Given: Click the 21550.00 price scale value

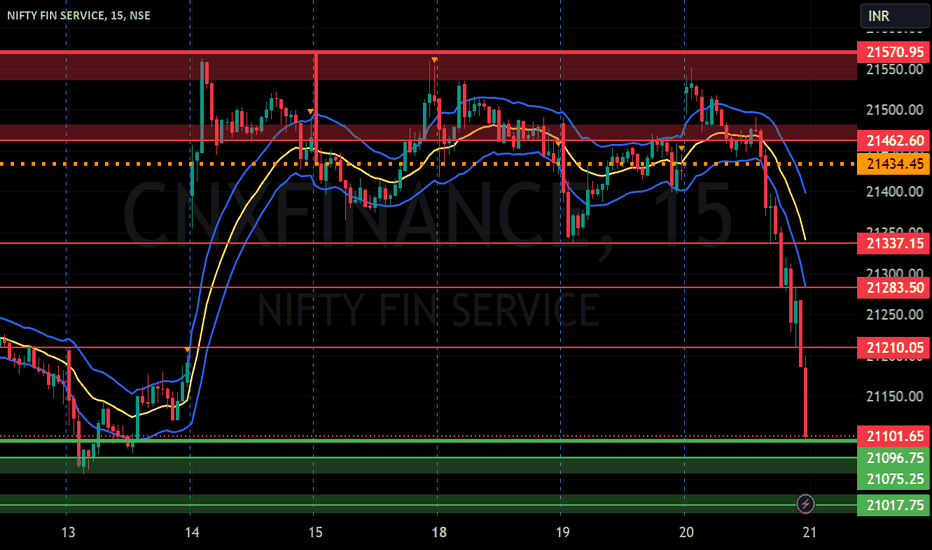Looking at the screenshot, I should 895,70.
